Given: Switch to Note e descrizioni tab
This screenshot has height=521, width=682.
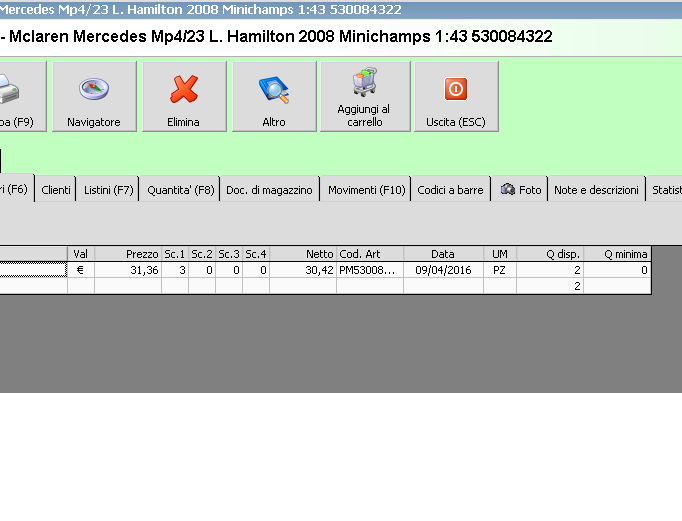Looking at the screenshot, I should coord(596,190).
